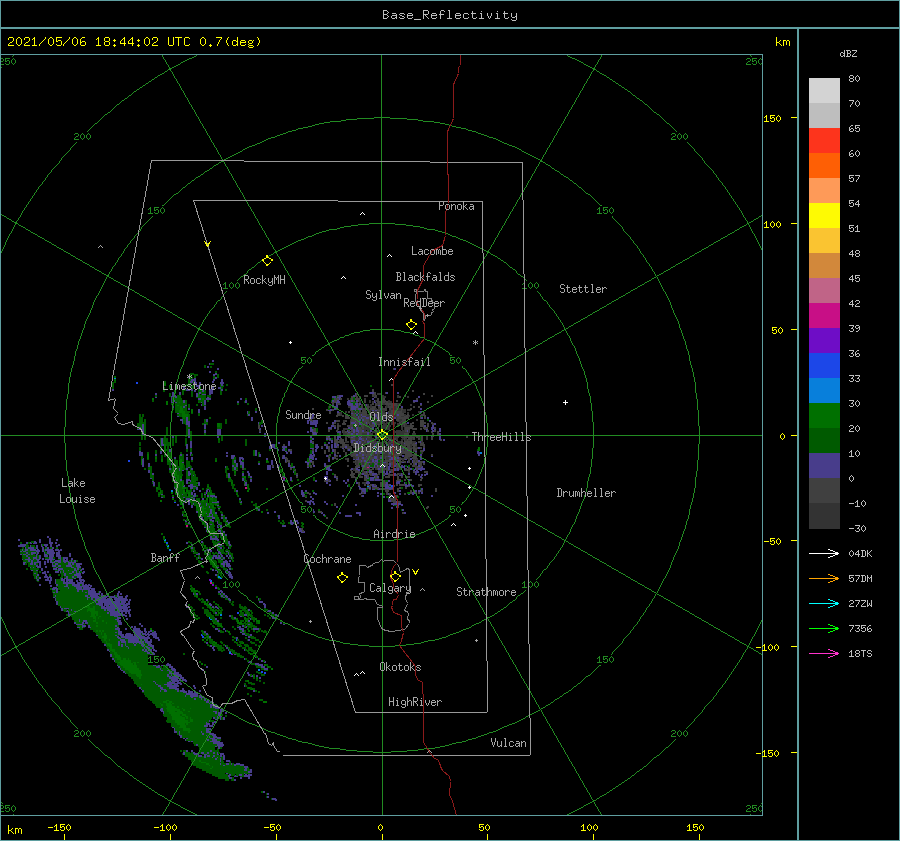This screenshot has height=841, width=900.
Task: Click the white asterisk marker east of Innisfail
Action: (475, 343)
